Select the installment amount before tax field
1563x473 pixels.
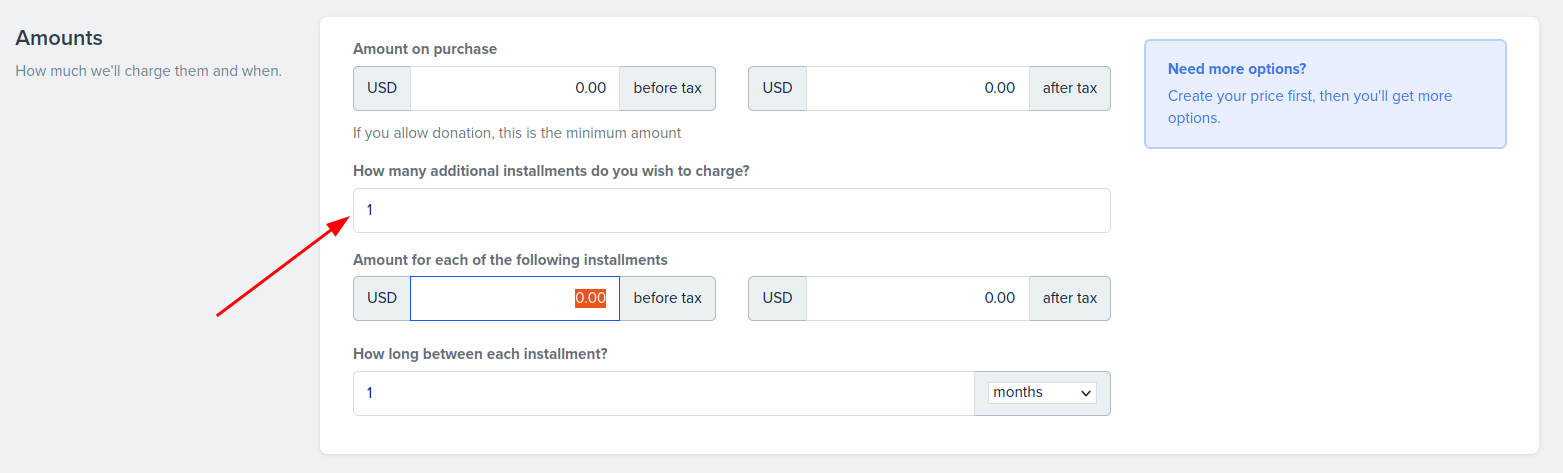point(515,298)
